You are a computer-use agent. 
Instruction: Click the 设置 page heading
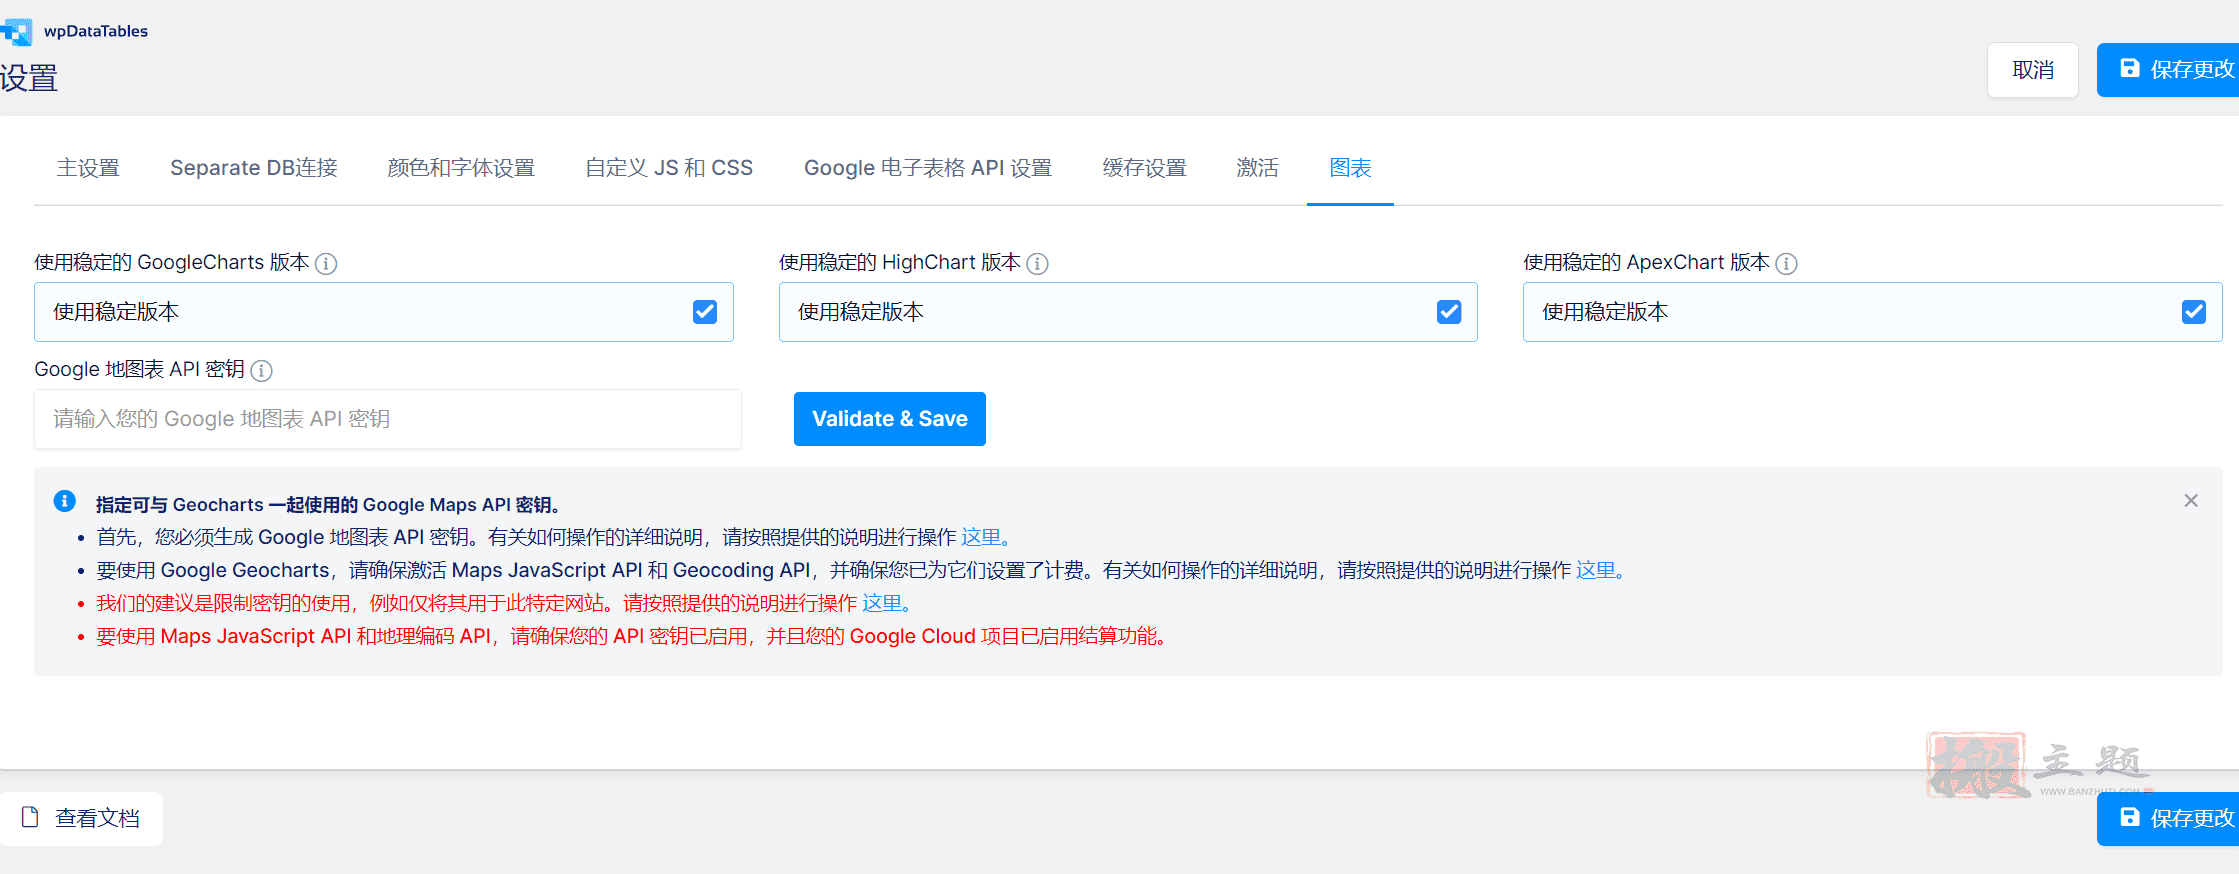coord(29,78)
